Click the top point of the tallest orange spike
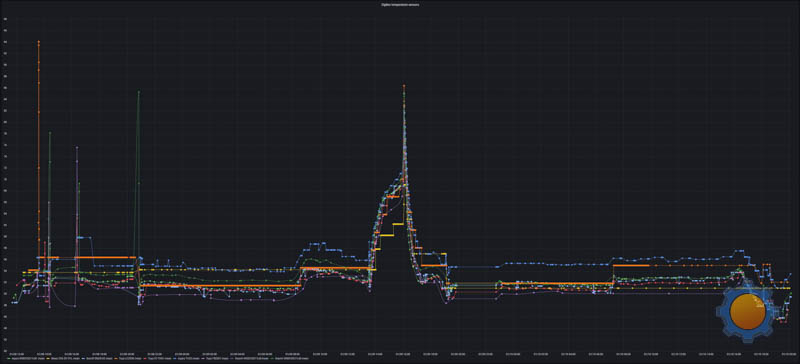Screen dimensions: 800x364 coord(39,41)
